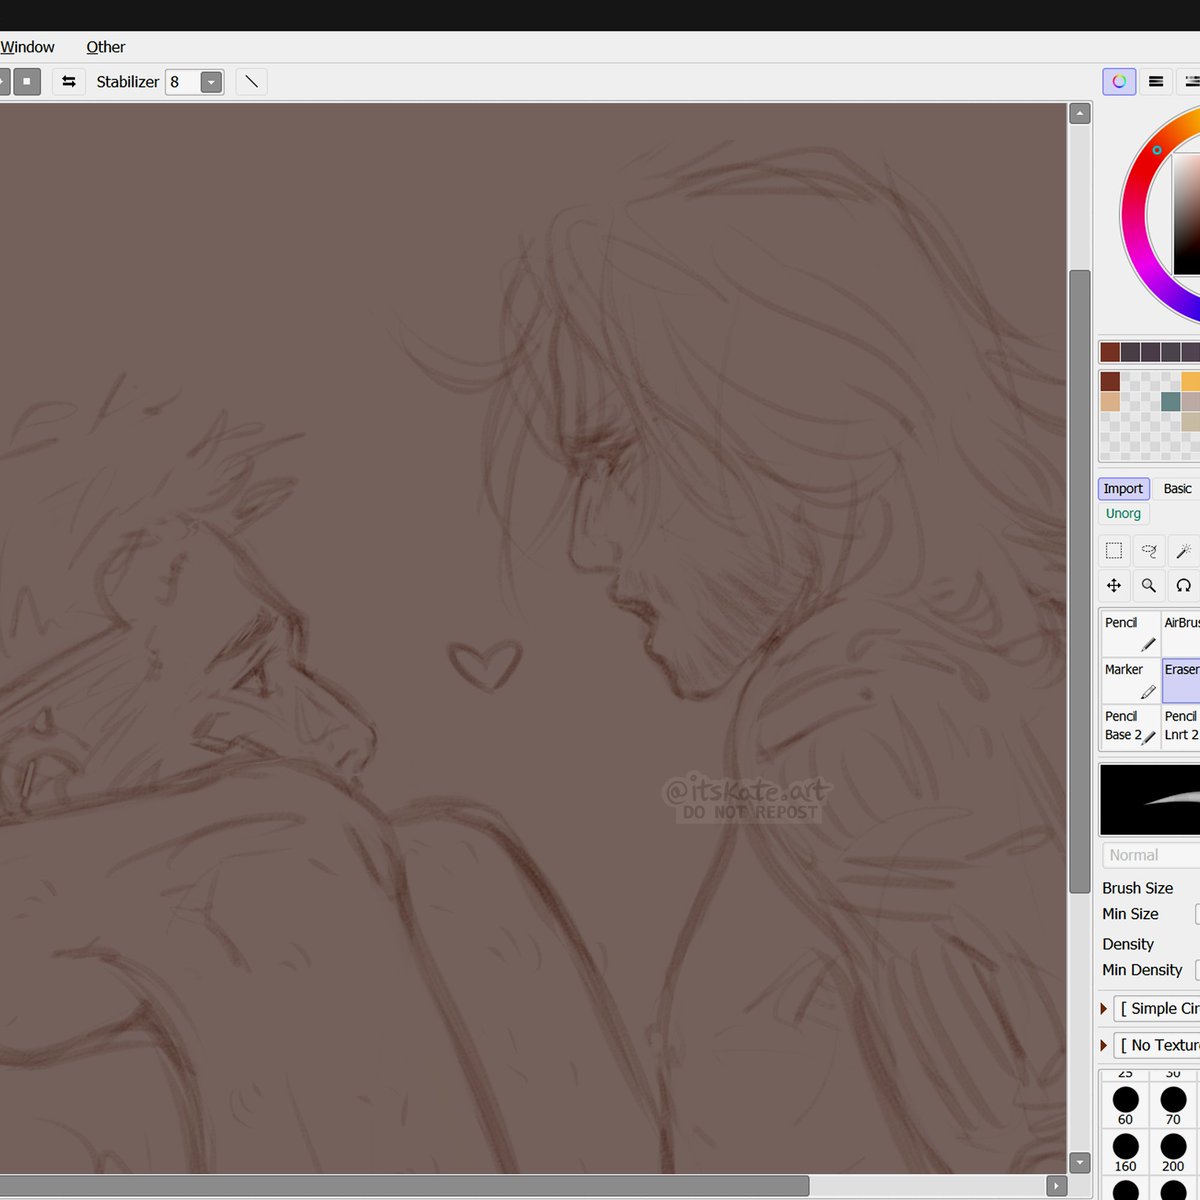Choose the Pencil brush
1200x1200 pixels.
click(1131, 633)
